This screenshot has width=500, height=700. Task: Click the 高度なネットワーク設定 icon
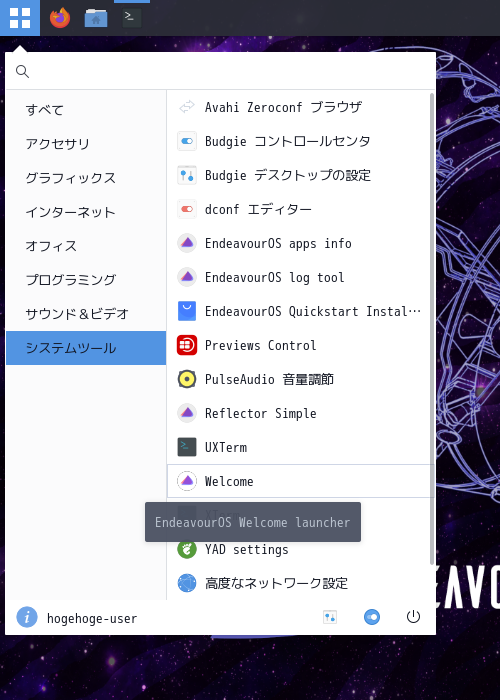(187, 583)
